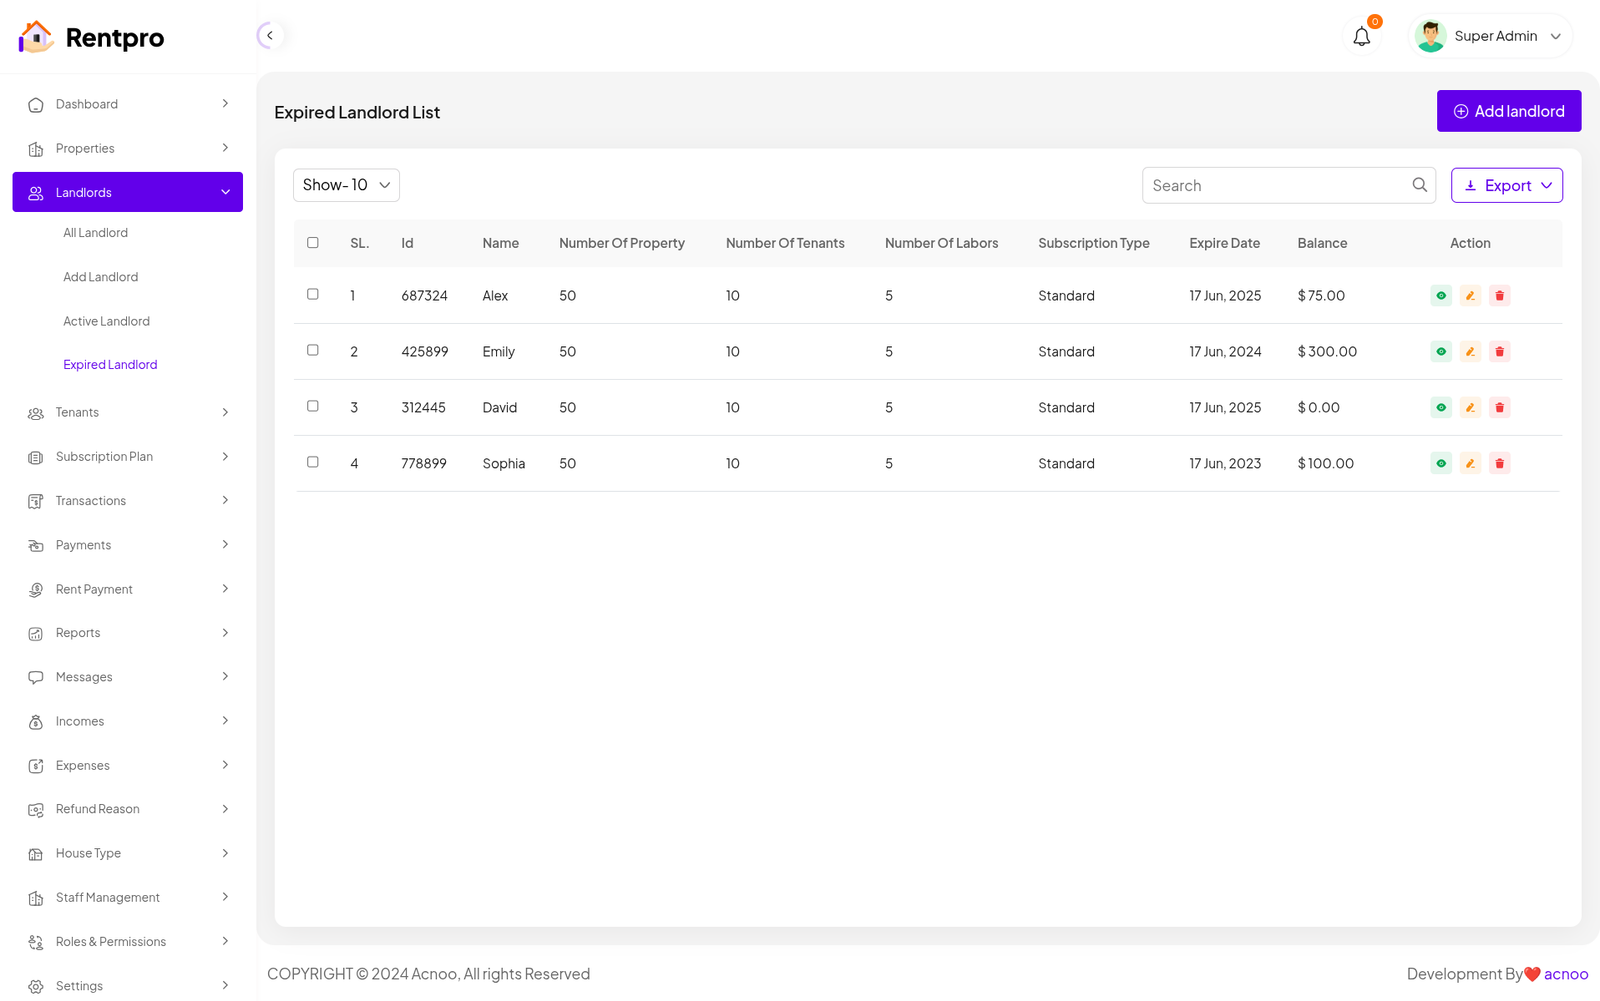Screen dimensions: 1600x1001
Task: View Alex's landlord details eye icon
Action: pos(1440,296)
